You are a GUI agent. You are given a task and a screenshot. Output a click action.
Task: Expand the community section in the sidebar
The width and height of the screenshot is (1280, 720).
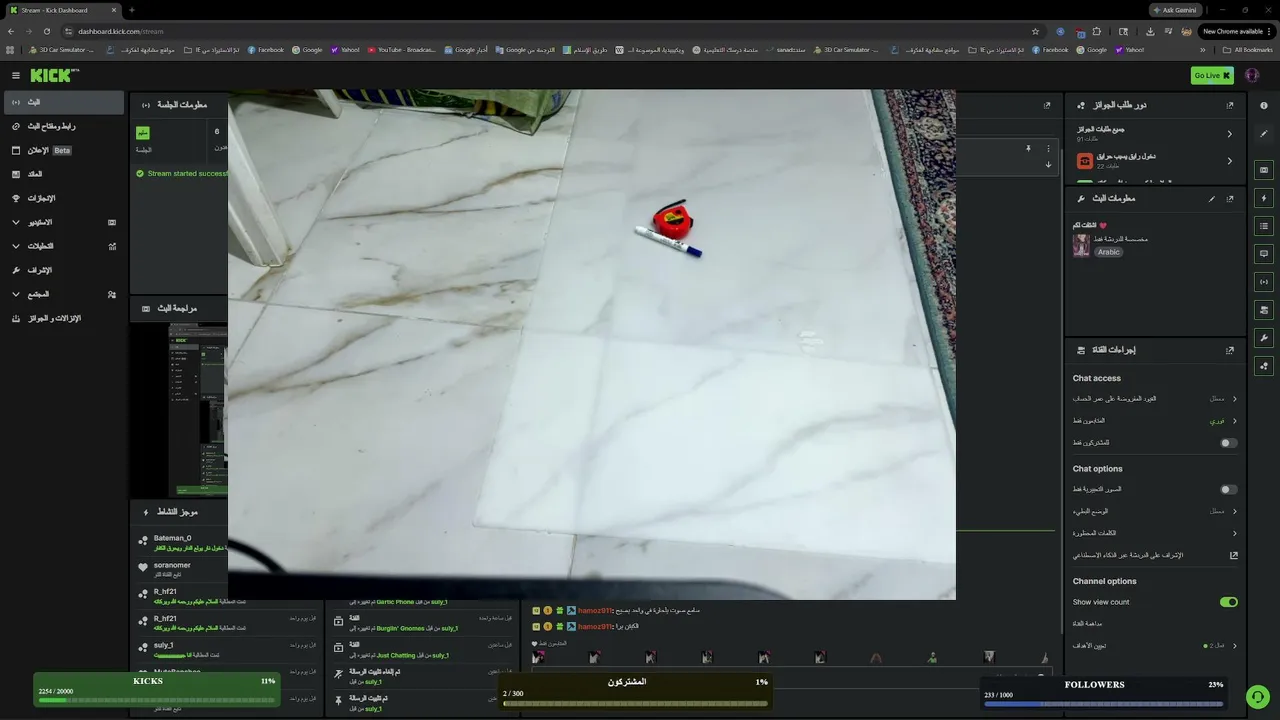pos(62,294)
